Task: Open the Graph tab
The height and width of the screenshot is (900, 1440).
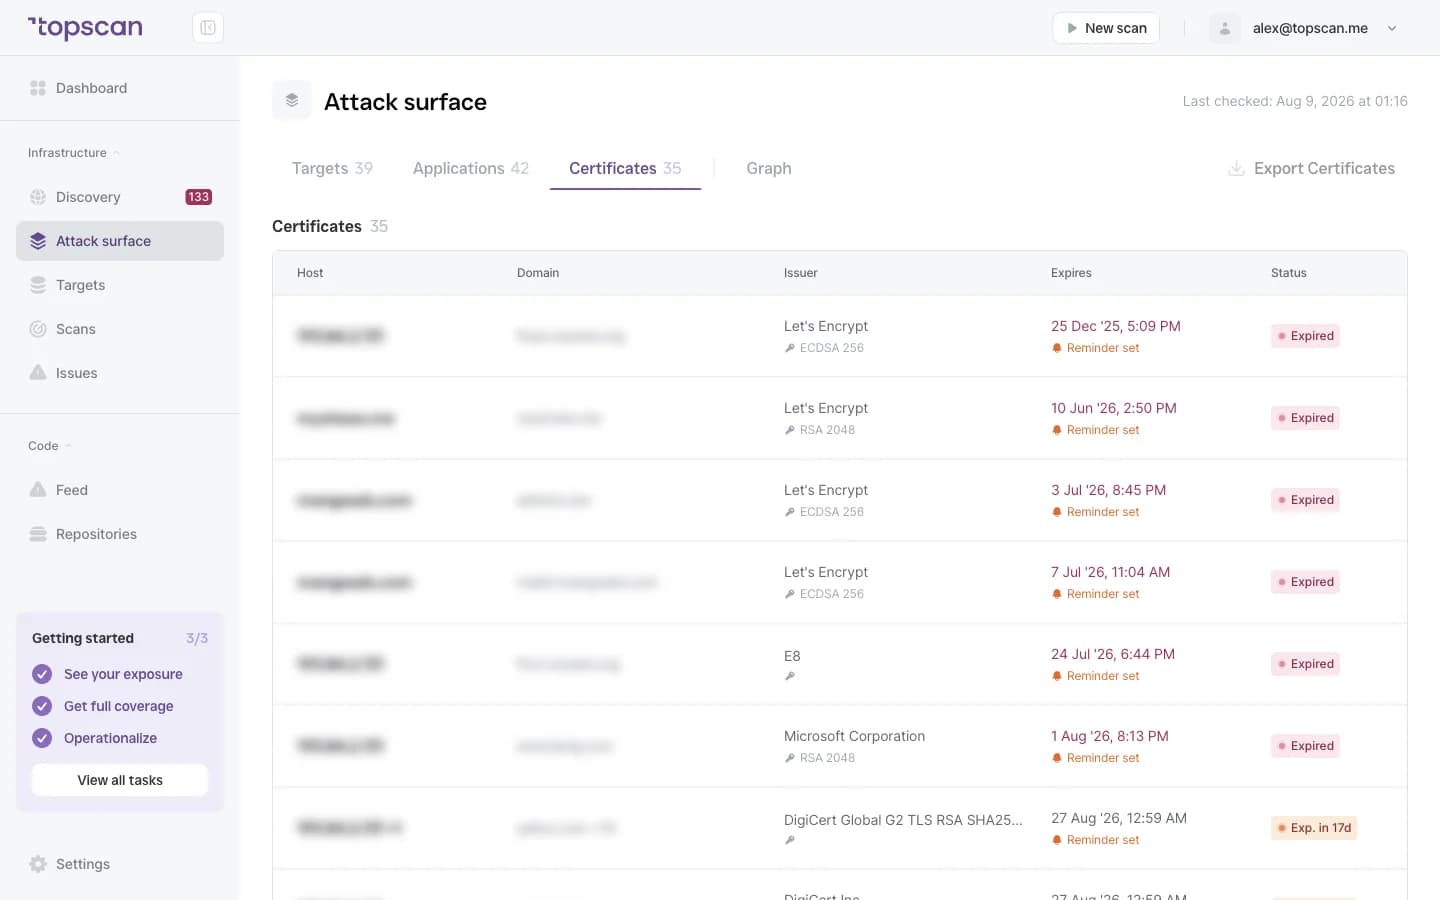Action: pyautogui.click(x=769, y=168)
